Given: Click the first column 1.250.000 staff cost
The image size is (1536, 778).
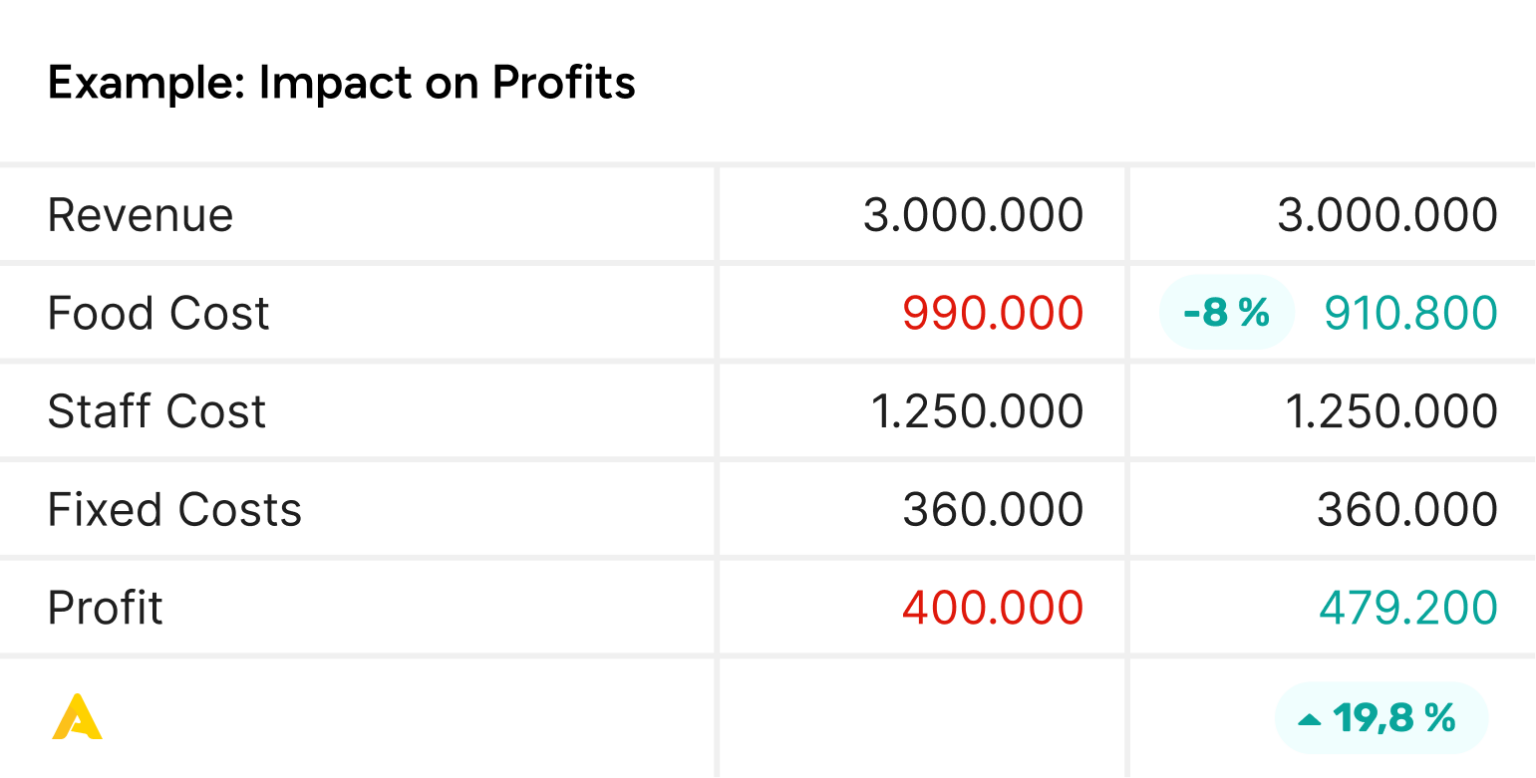Looking at the screenshot, I should (976, 411).
